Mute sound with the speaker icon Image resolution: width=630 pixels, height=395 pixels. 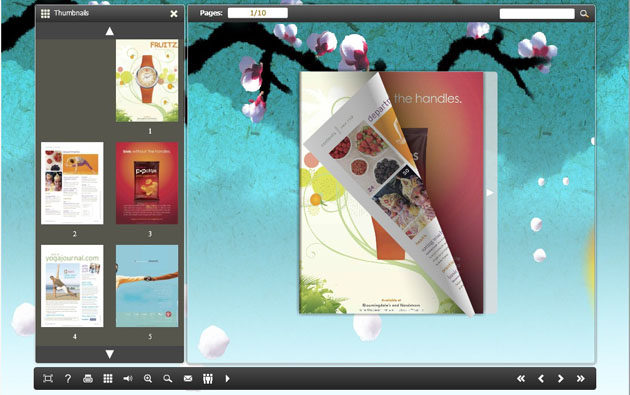128,379
